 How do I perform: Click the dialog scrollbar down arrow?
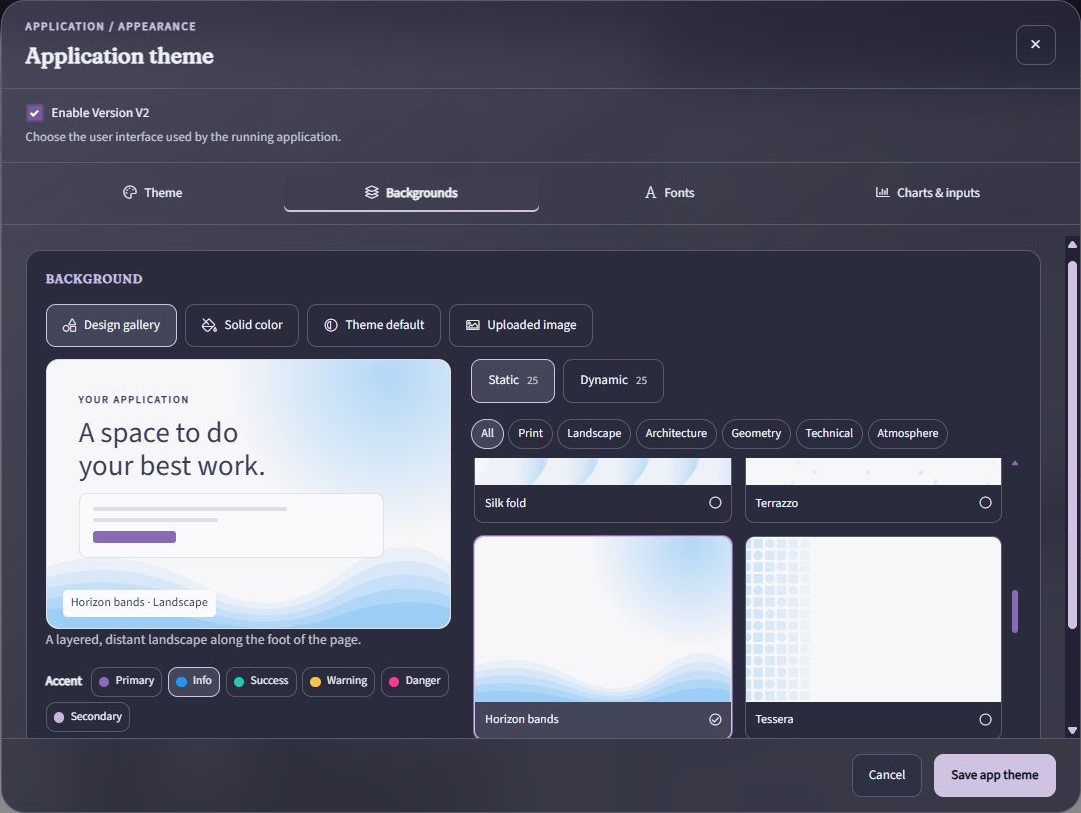tap(1072, 730)
